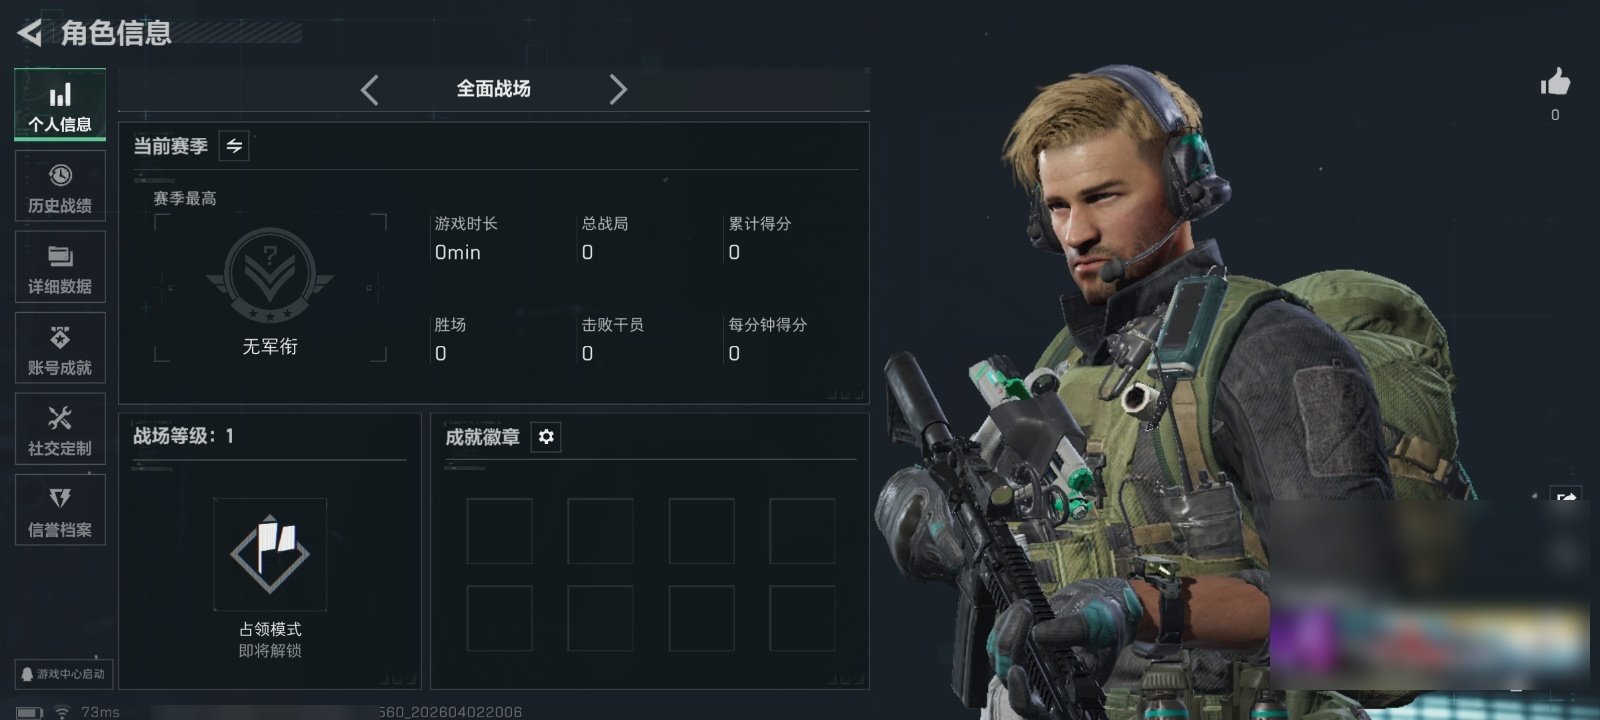Go back using the arrow beside 角色信息
This screenshot has height=720, width=1600.
(x=30, y=33)
